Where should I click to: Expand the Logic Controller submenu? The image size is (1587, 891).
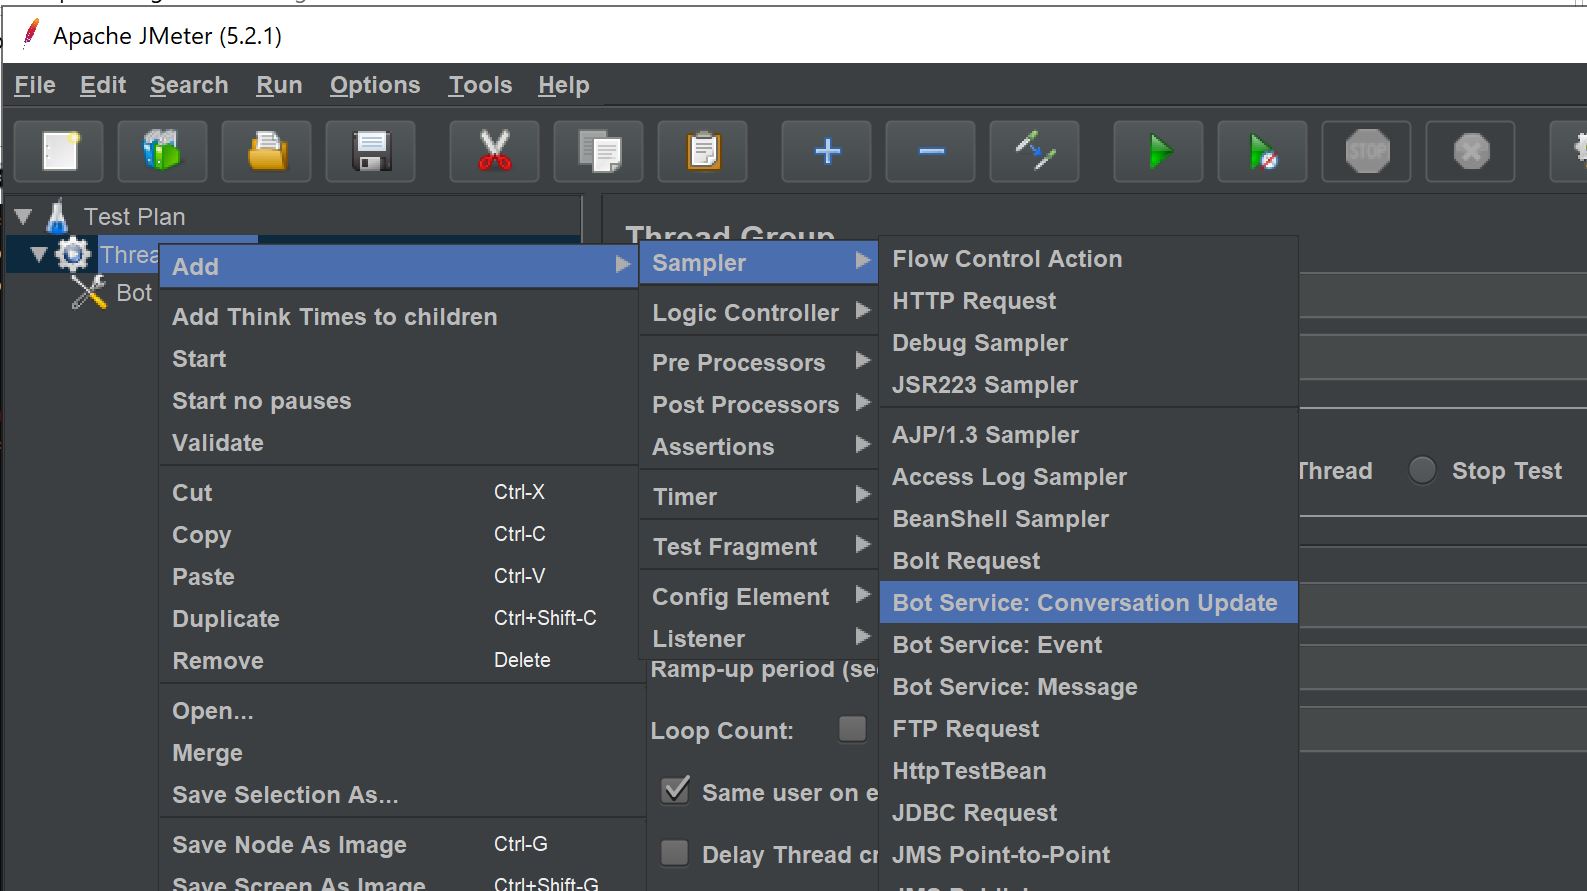pyautogui.click(x=759, y=313)
